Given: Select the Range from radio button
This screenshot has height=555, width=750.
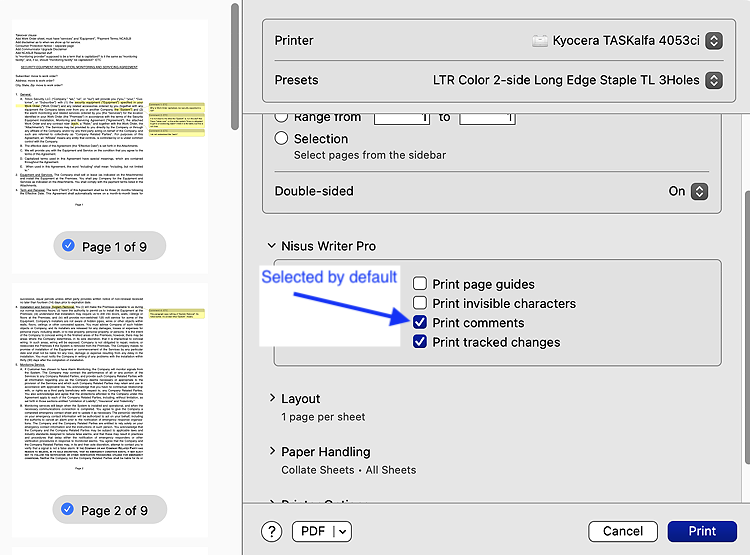Looking at the screenshot, I should (x=281, y=116).
